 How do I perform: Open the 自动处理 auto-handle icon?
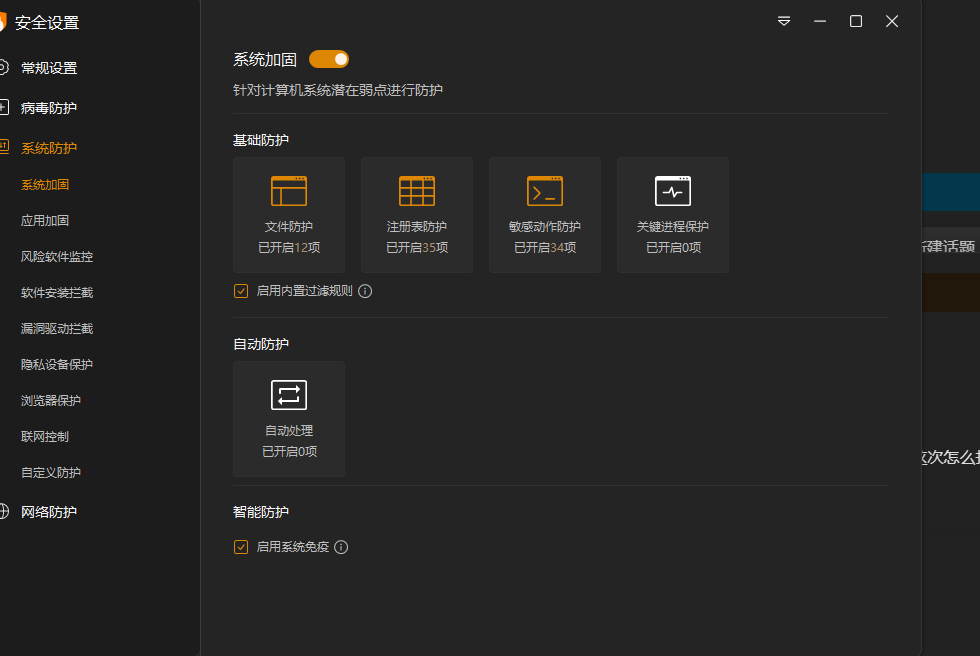click(289, 395)
